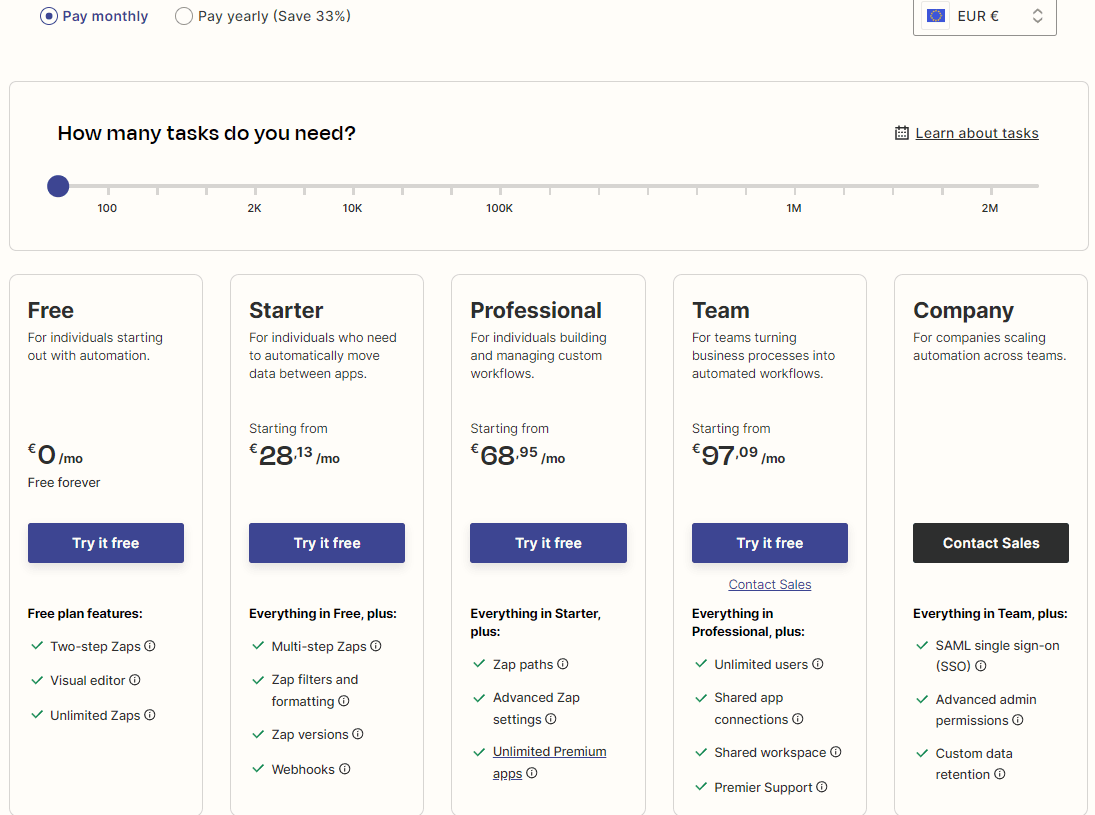Click the Company plan heading
Image resolution: width=1095 pixels, height=815 pixels.
(963, 310)
